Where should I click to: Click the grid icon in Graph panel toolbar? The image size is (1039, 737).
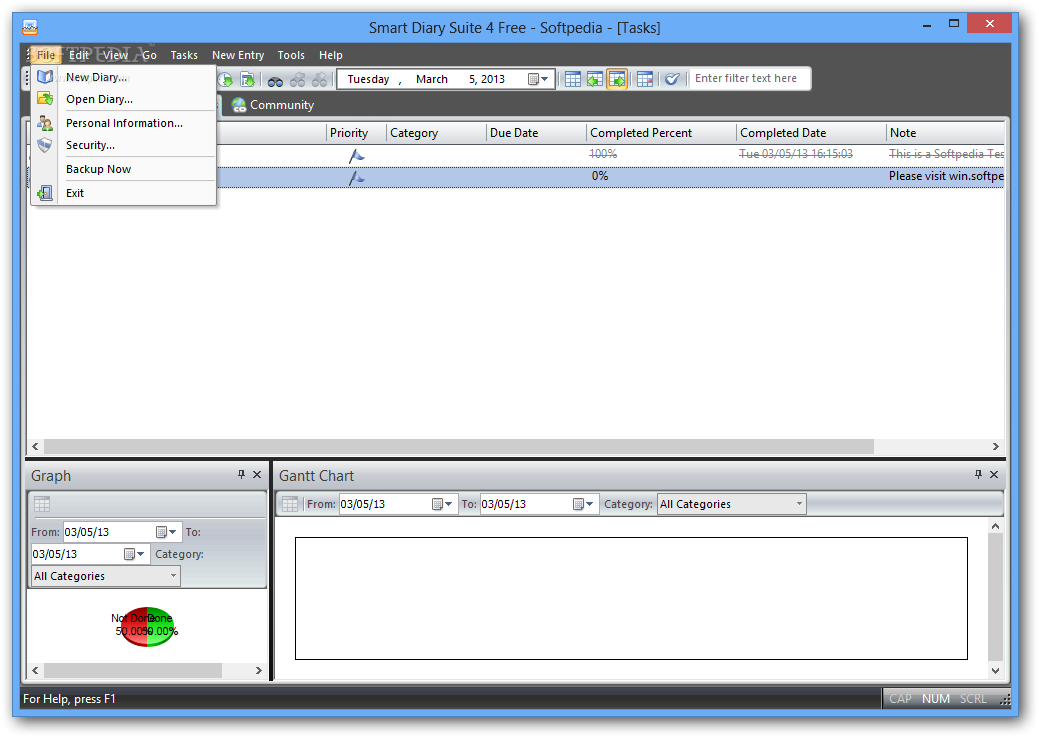click(x=42, y=504)
